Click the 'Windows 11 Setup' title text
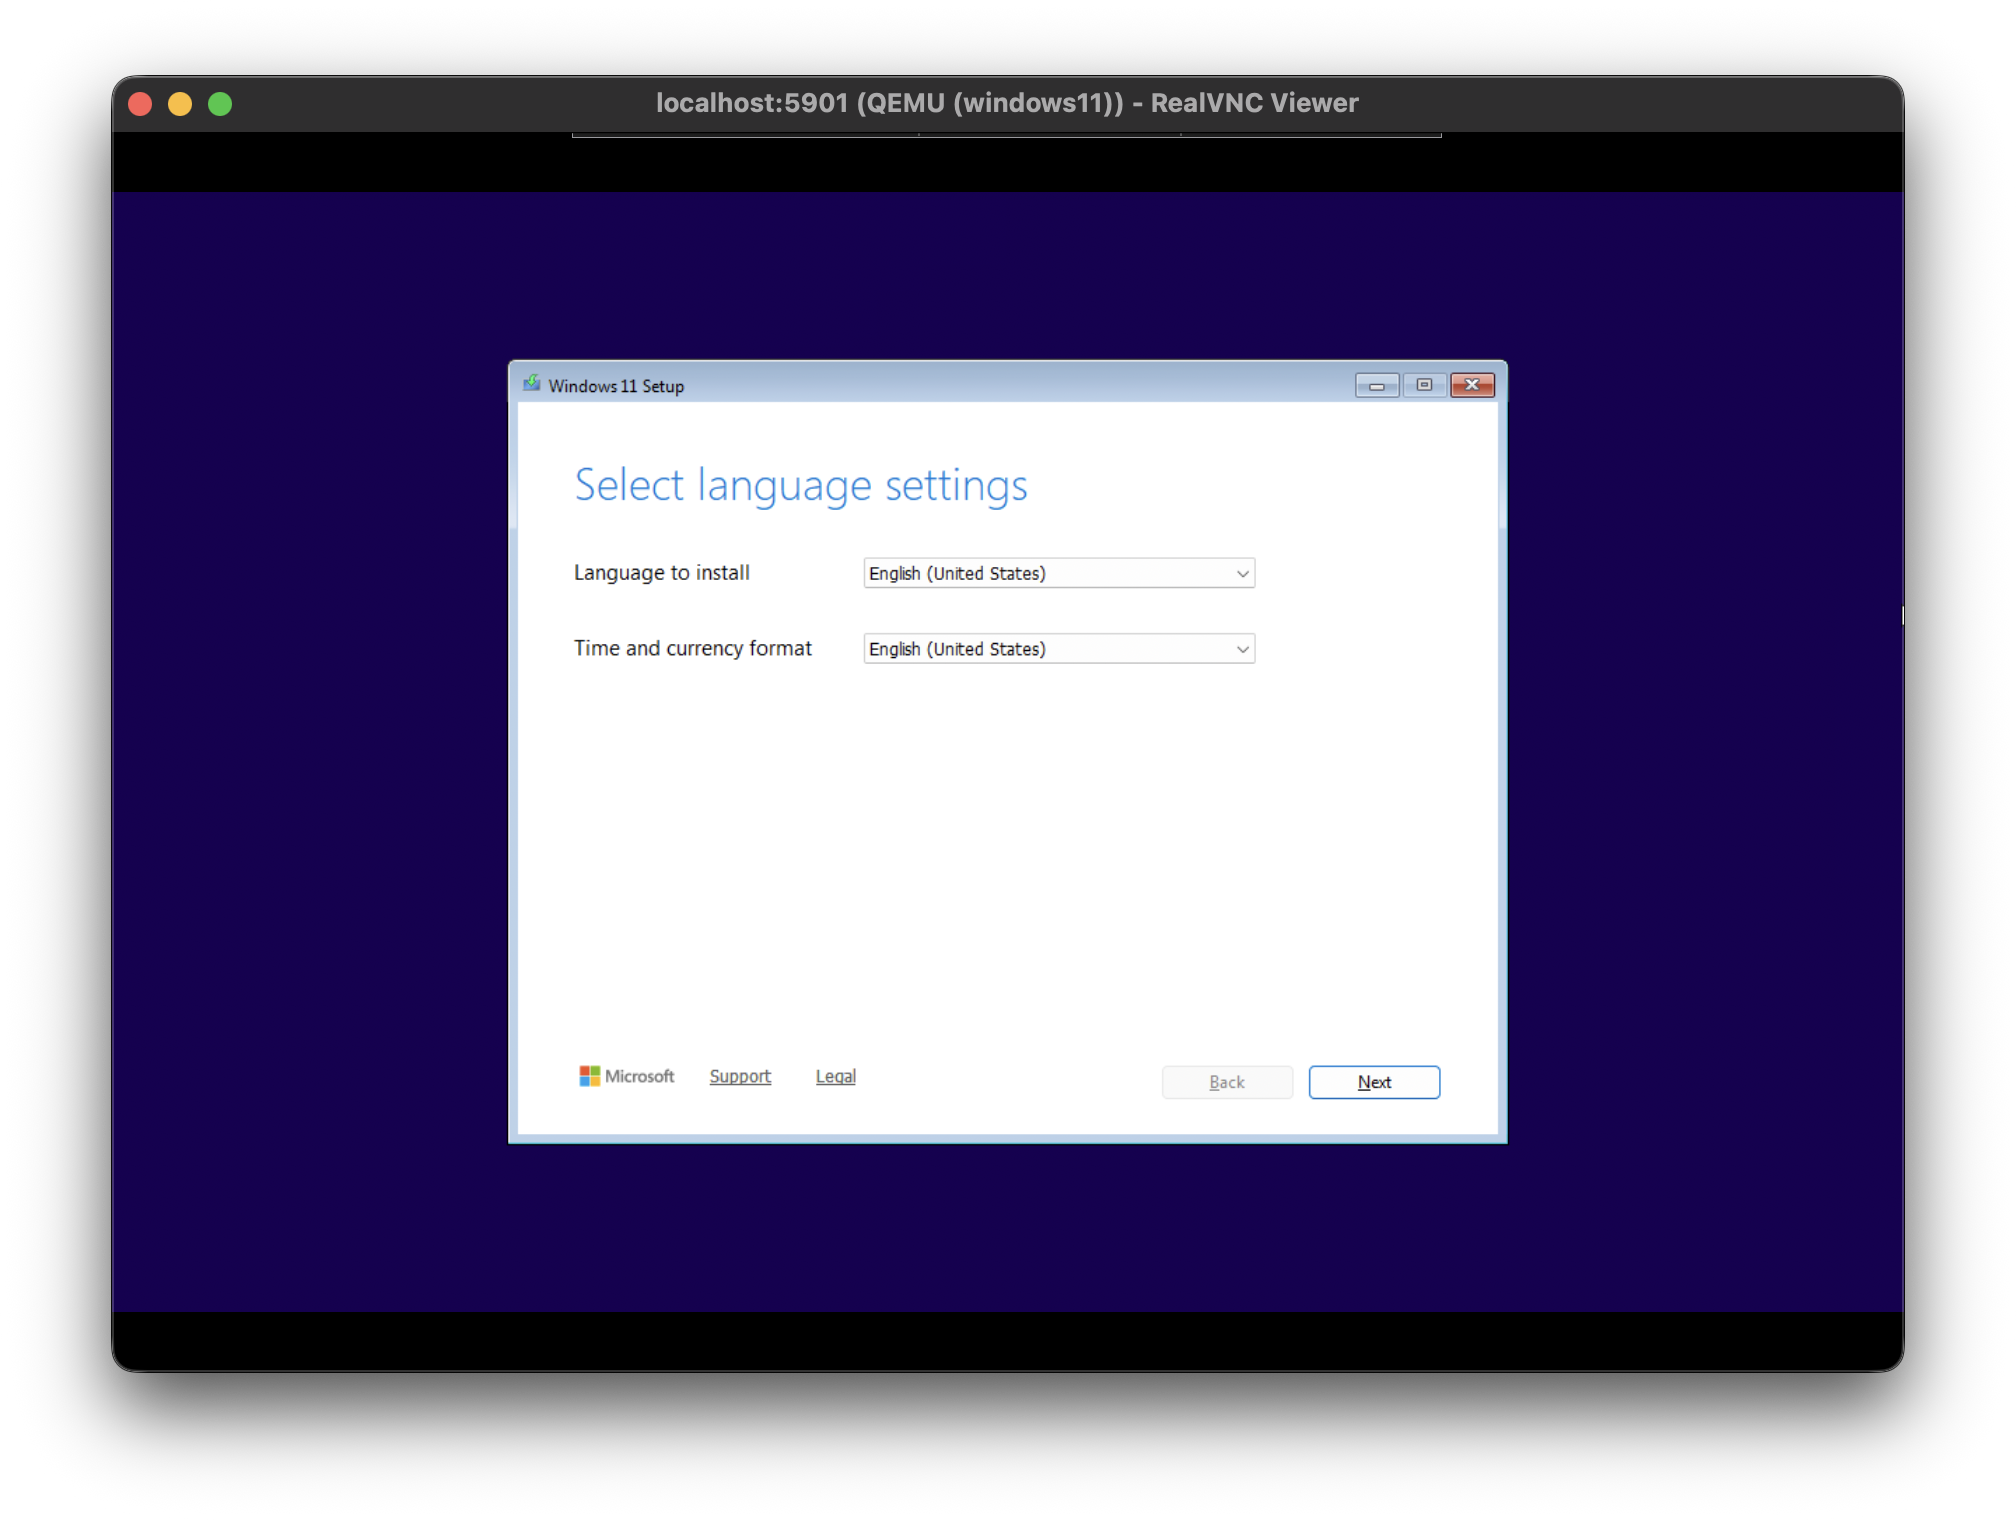This screenshot has height=1520, width=2016. pos(616,386)
